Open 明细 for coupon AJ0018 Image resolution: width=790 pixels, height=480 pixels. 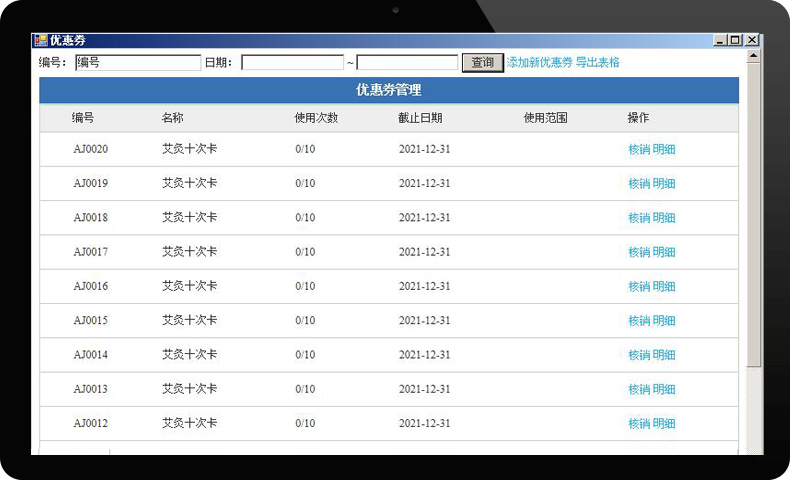tap(664, 218)
